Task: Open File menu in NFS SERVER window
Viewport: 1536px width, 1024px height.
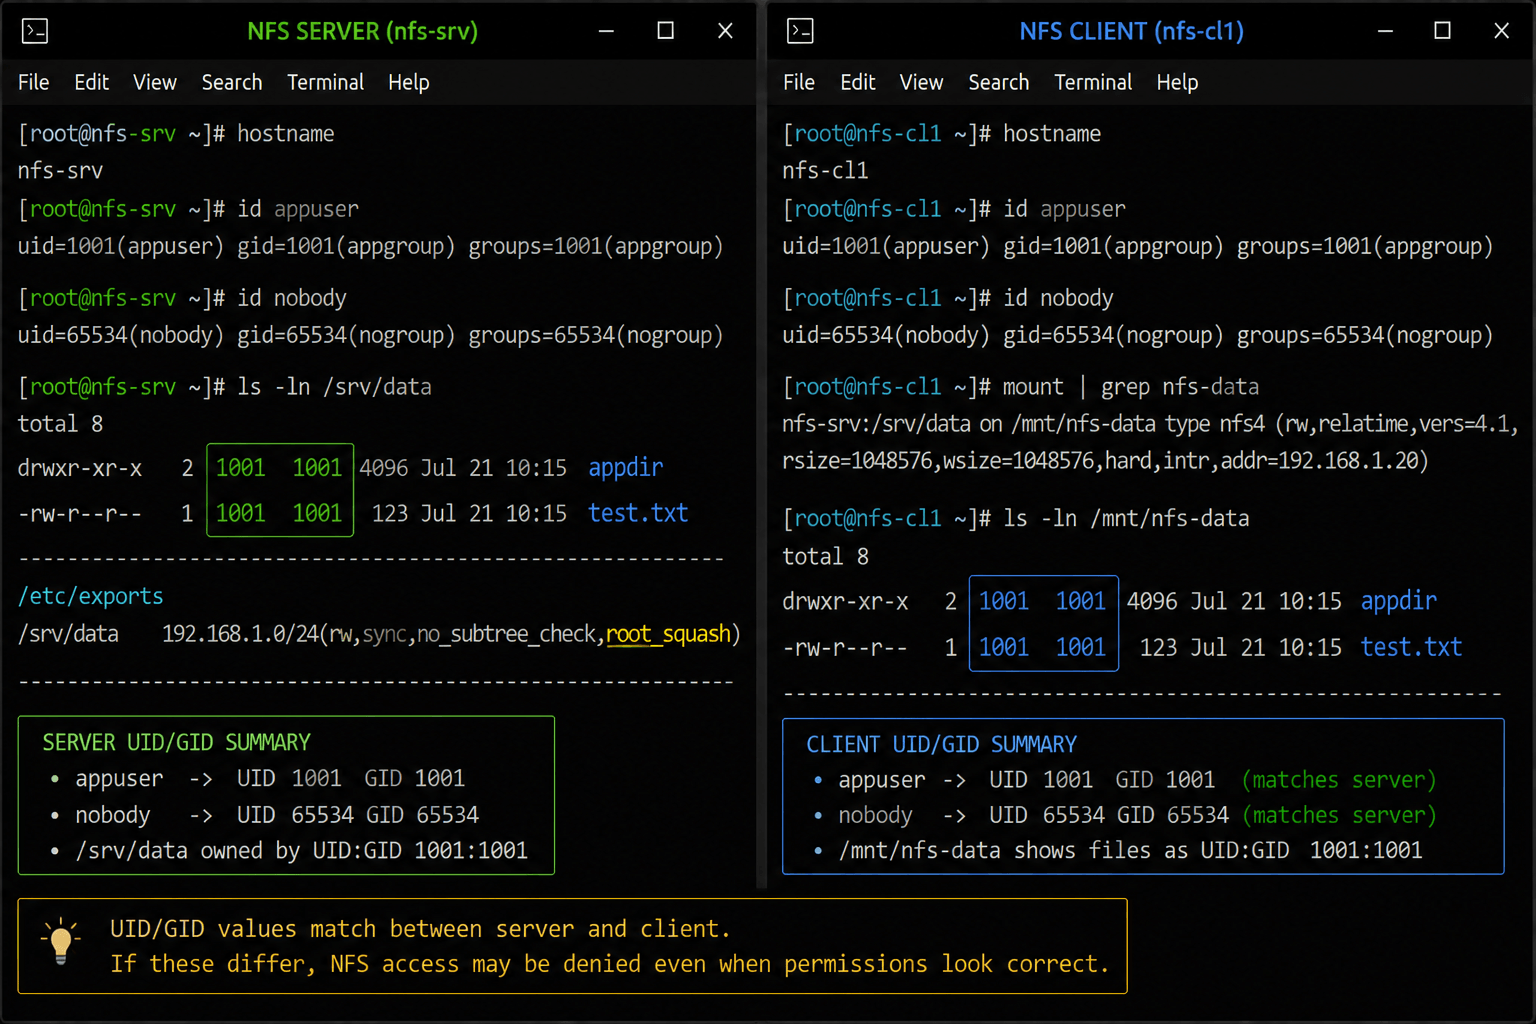Action: point(33,82)
